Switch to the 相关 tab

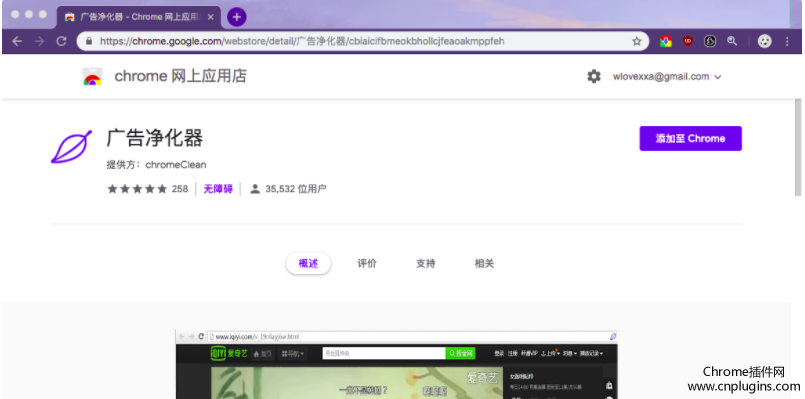click(484, 263)
